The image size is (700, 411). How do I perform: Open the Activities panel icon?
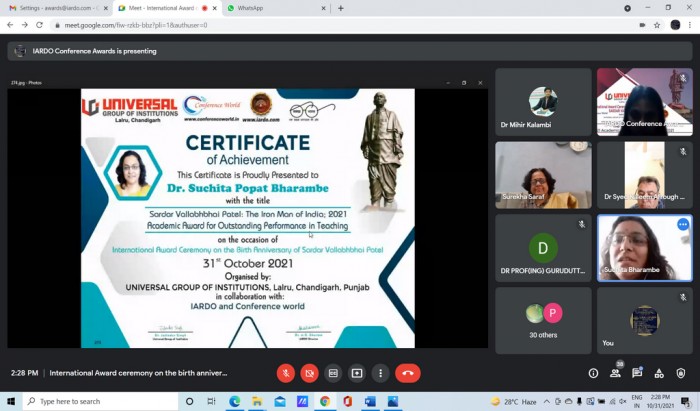click(x=659, y=373)
